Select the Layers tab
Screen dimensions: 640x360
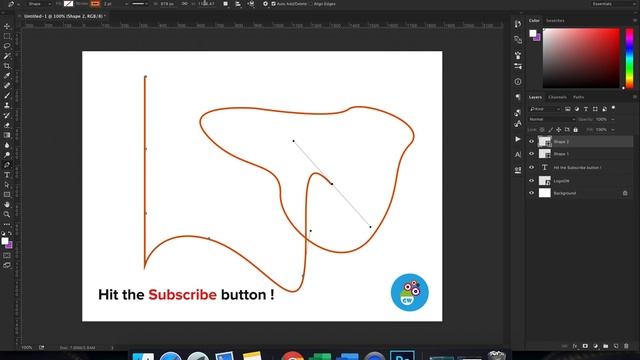click(535, 97)
